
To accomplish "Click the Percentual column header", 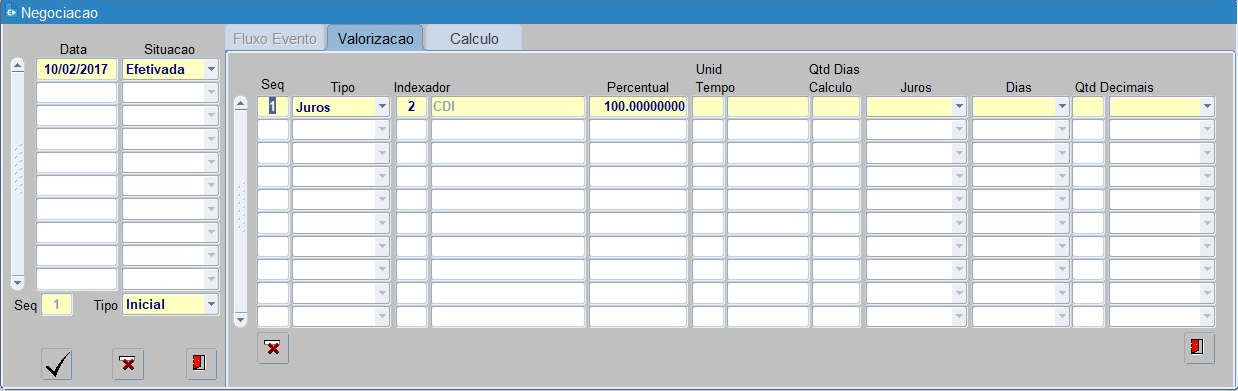I will (x=637, y=87).
